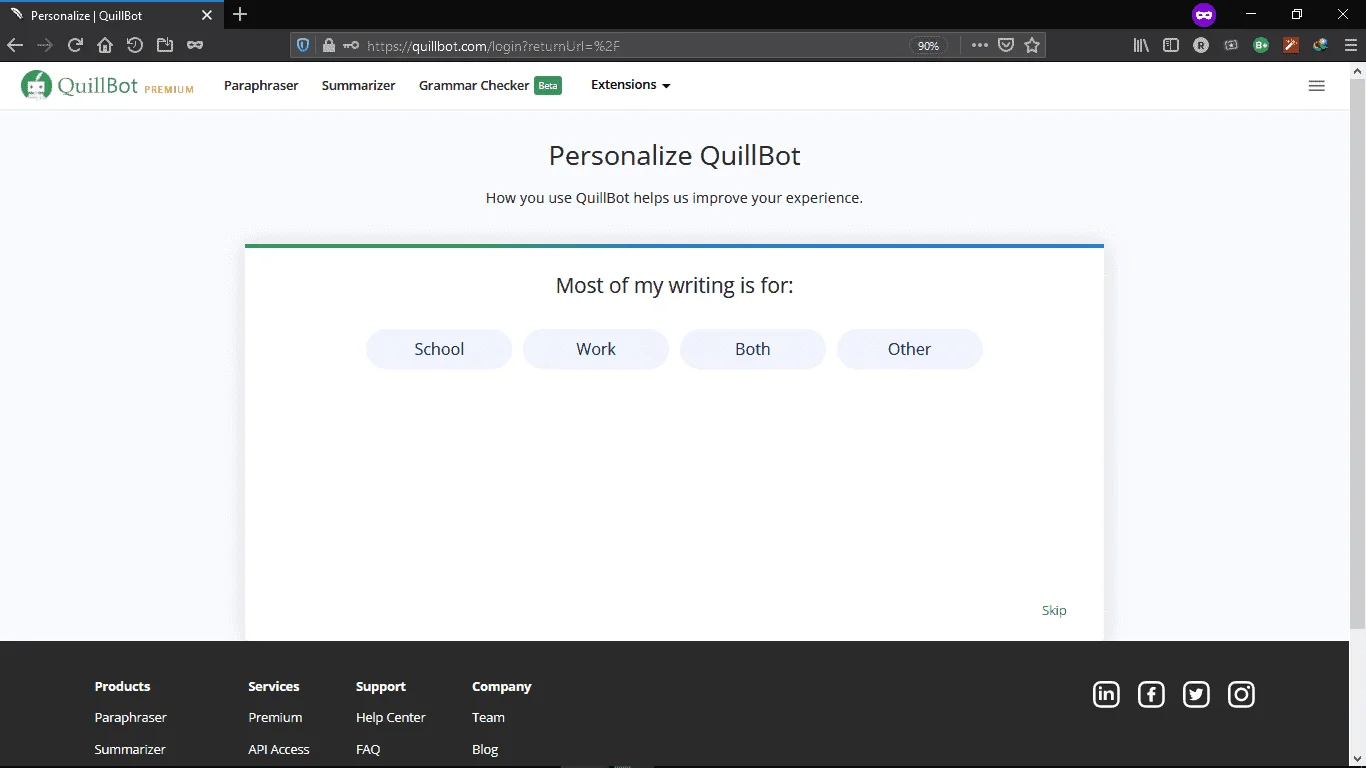Reset the 90% zoom level indicator
Viewport: 1366px width, 768px height.
[x=928, y=45]
